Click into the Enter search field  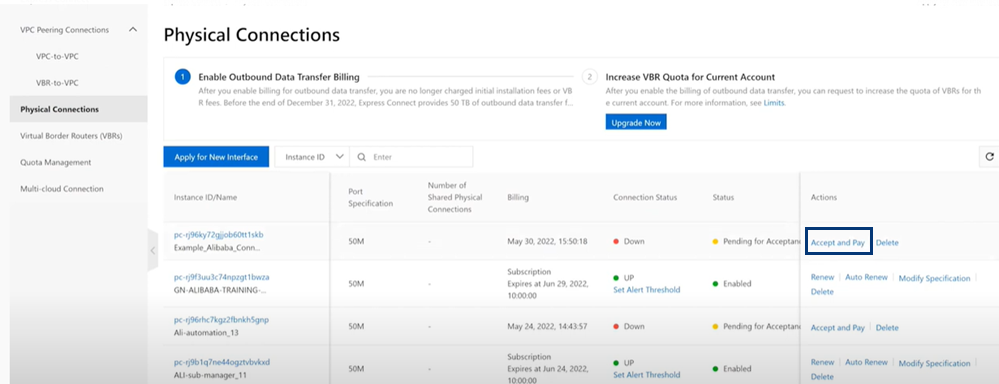point(420,157)
